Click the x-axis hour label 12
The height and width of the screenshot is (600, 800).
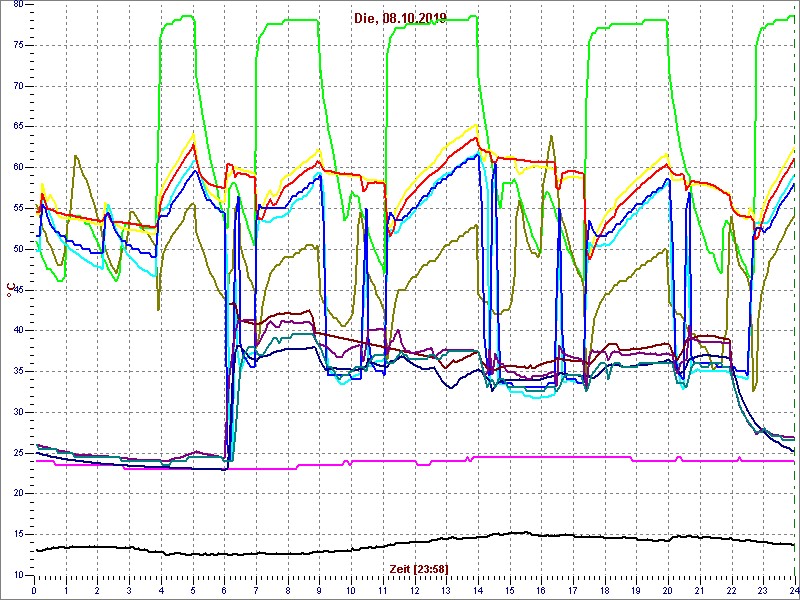tap(415, 590)
